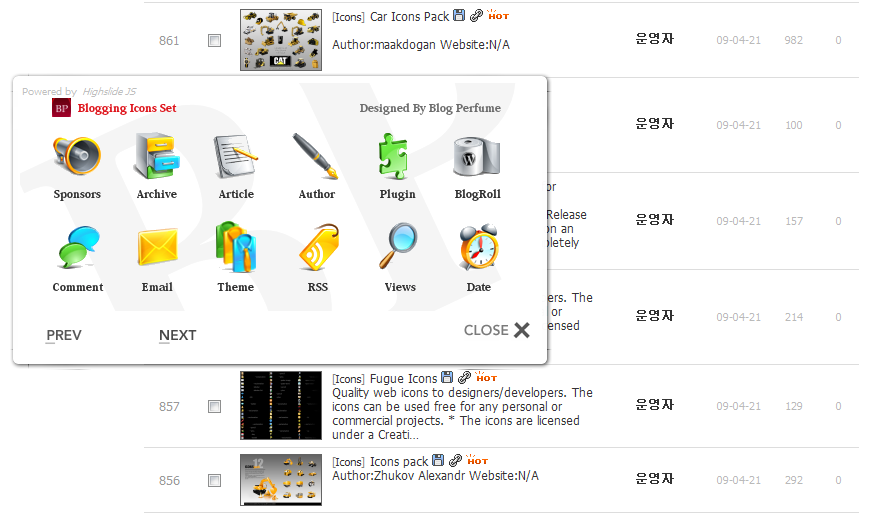872x515 pixels.
Task: Click the Plugin puzzle piece icon
Action: [394, 156]
